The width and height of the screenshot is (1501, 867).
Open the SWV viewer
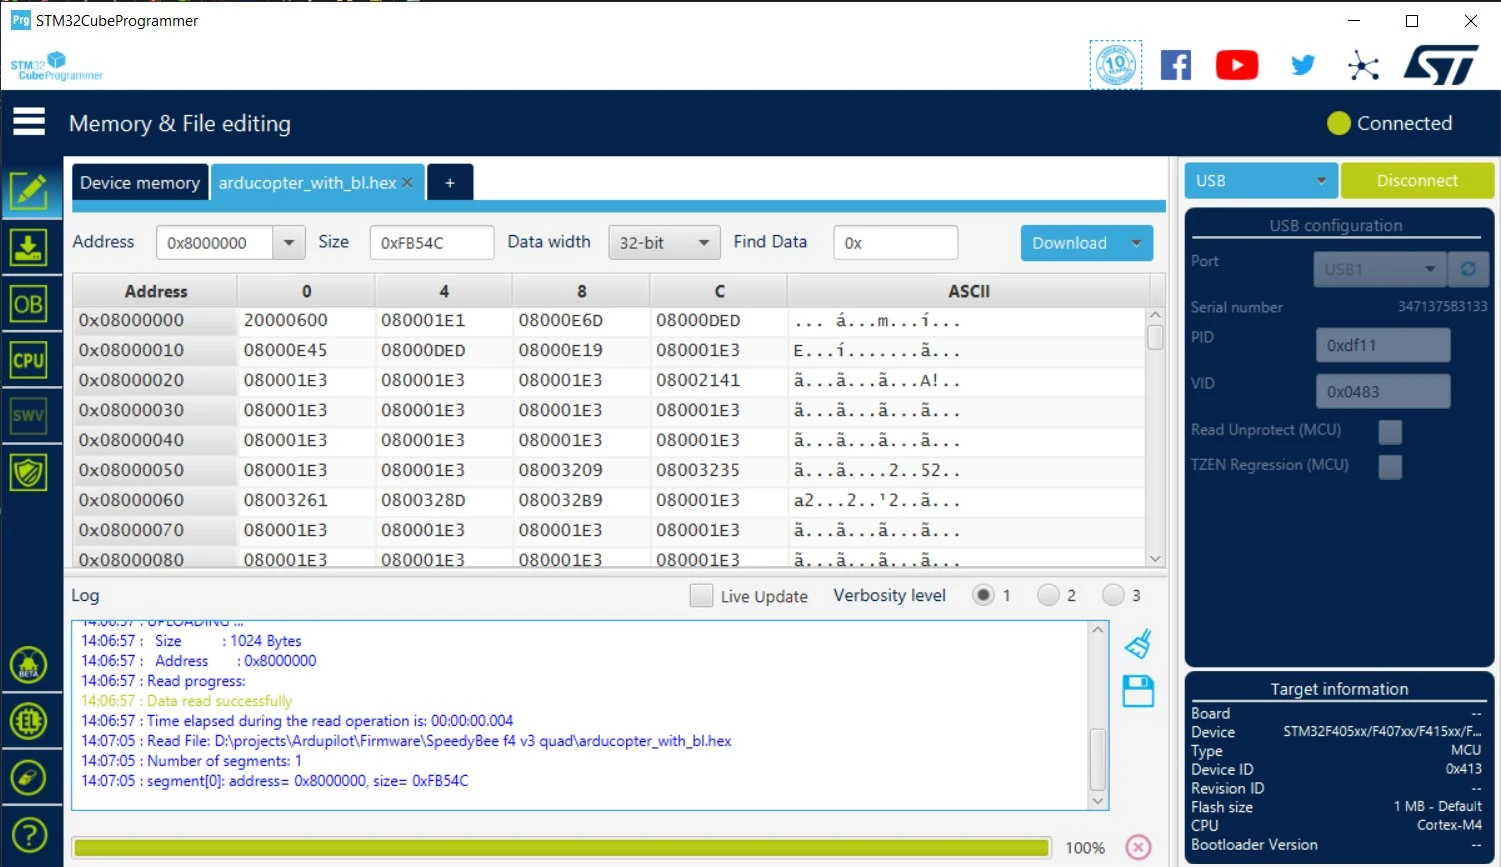tap(31, 414)
